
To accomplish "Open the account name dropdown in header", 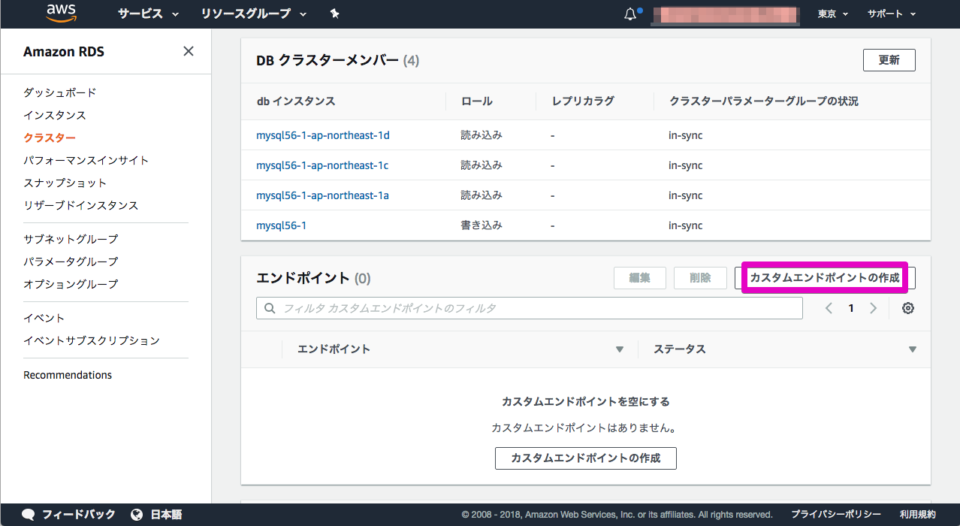I will tap(726, 14).
